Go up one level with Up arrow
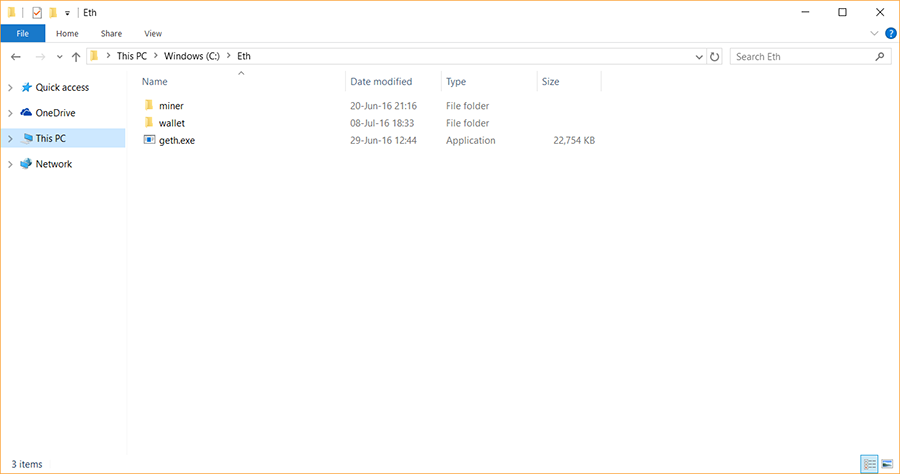 pos(76,56)
